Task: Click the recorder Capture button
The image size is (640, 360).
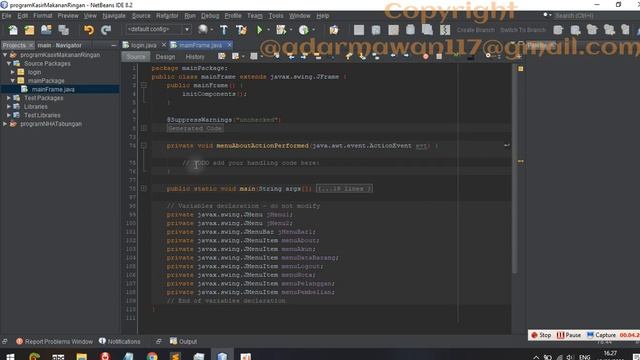Action: 601,335
